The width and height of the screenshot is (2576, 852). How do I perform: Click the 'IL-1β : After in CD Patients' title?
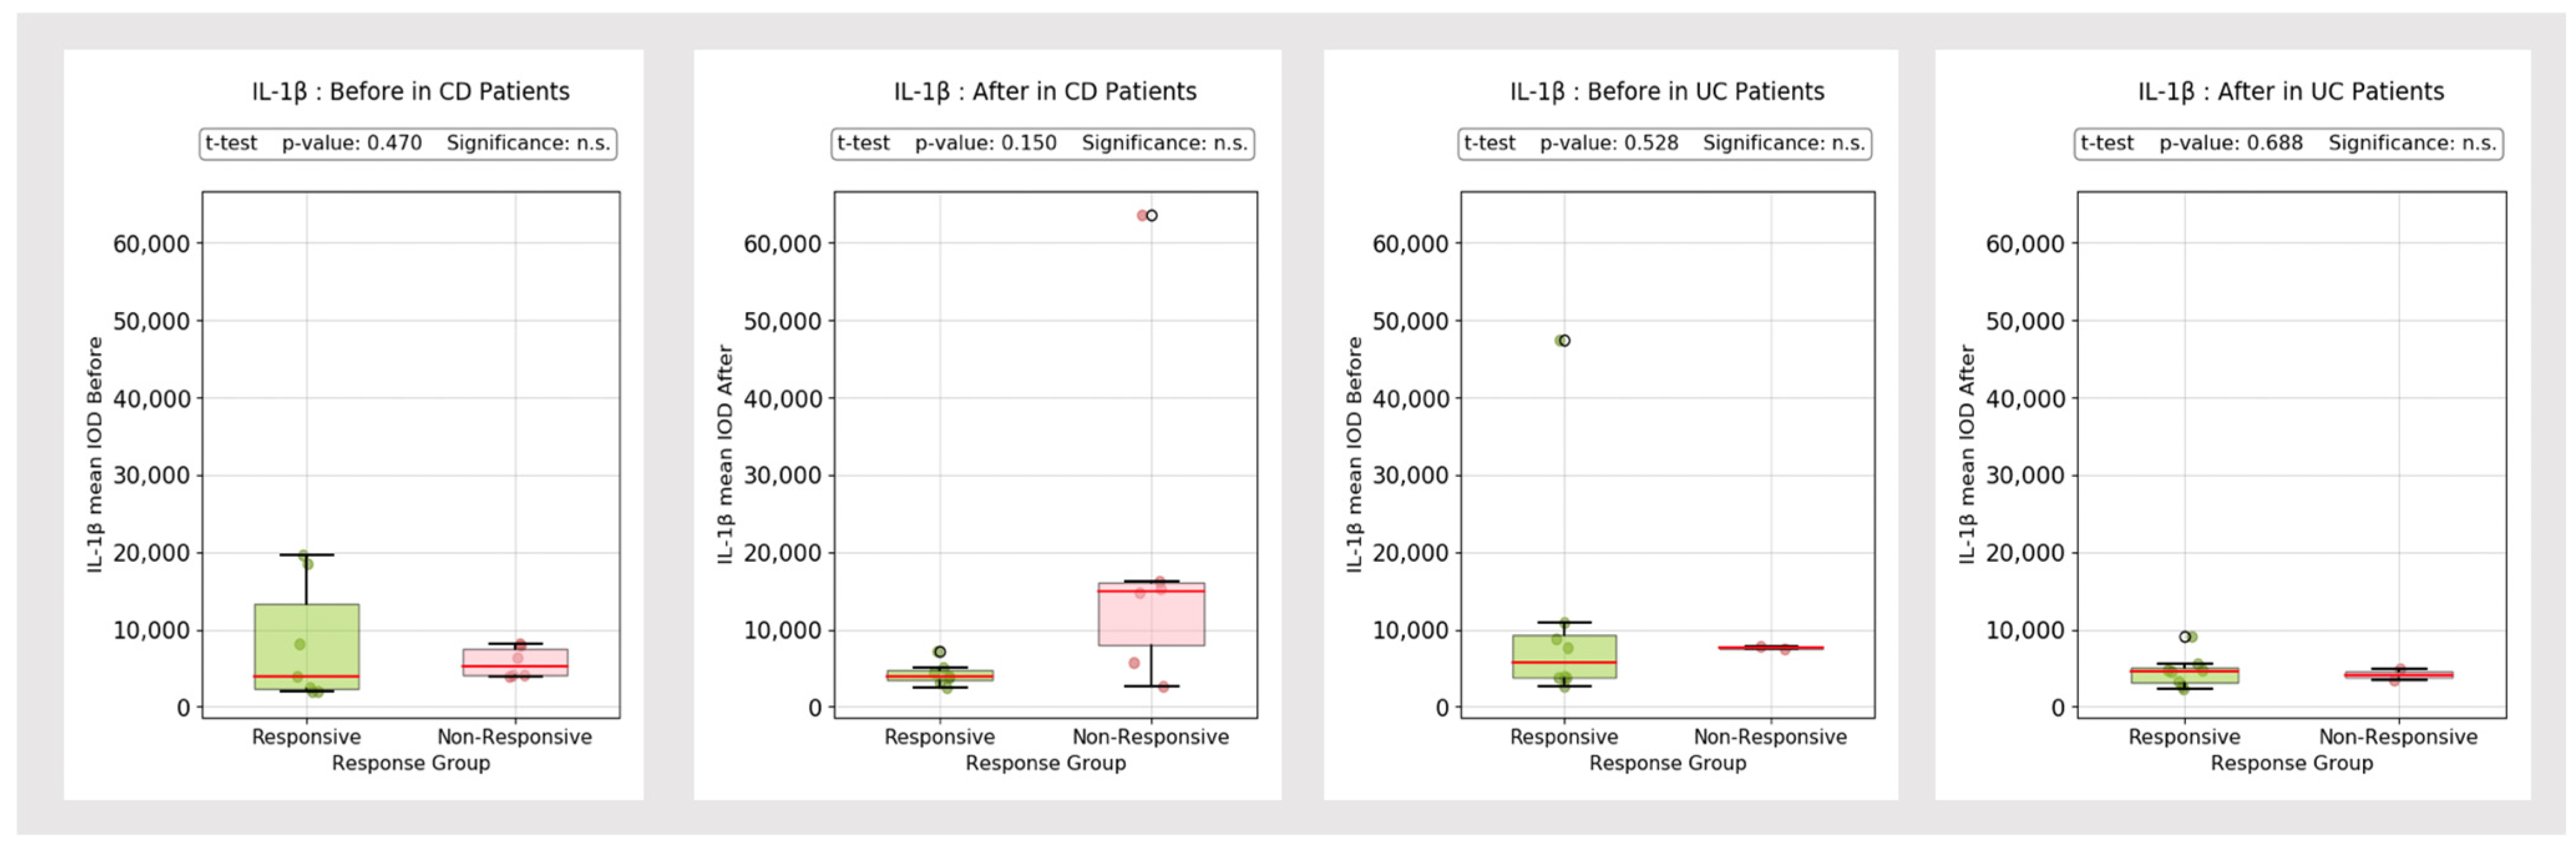pos(1045,92)
